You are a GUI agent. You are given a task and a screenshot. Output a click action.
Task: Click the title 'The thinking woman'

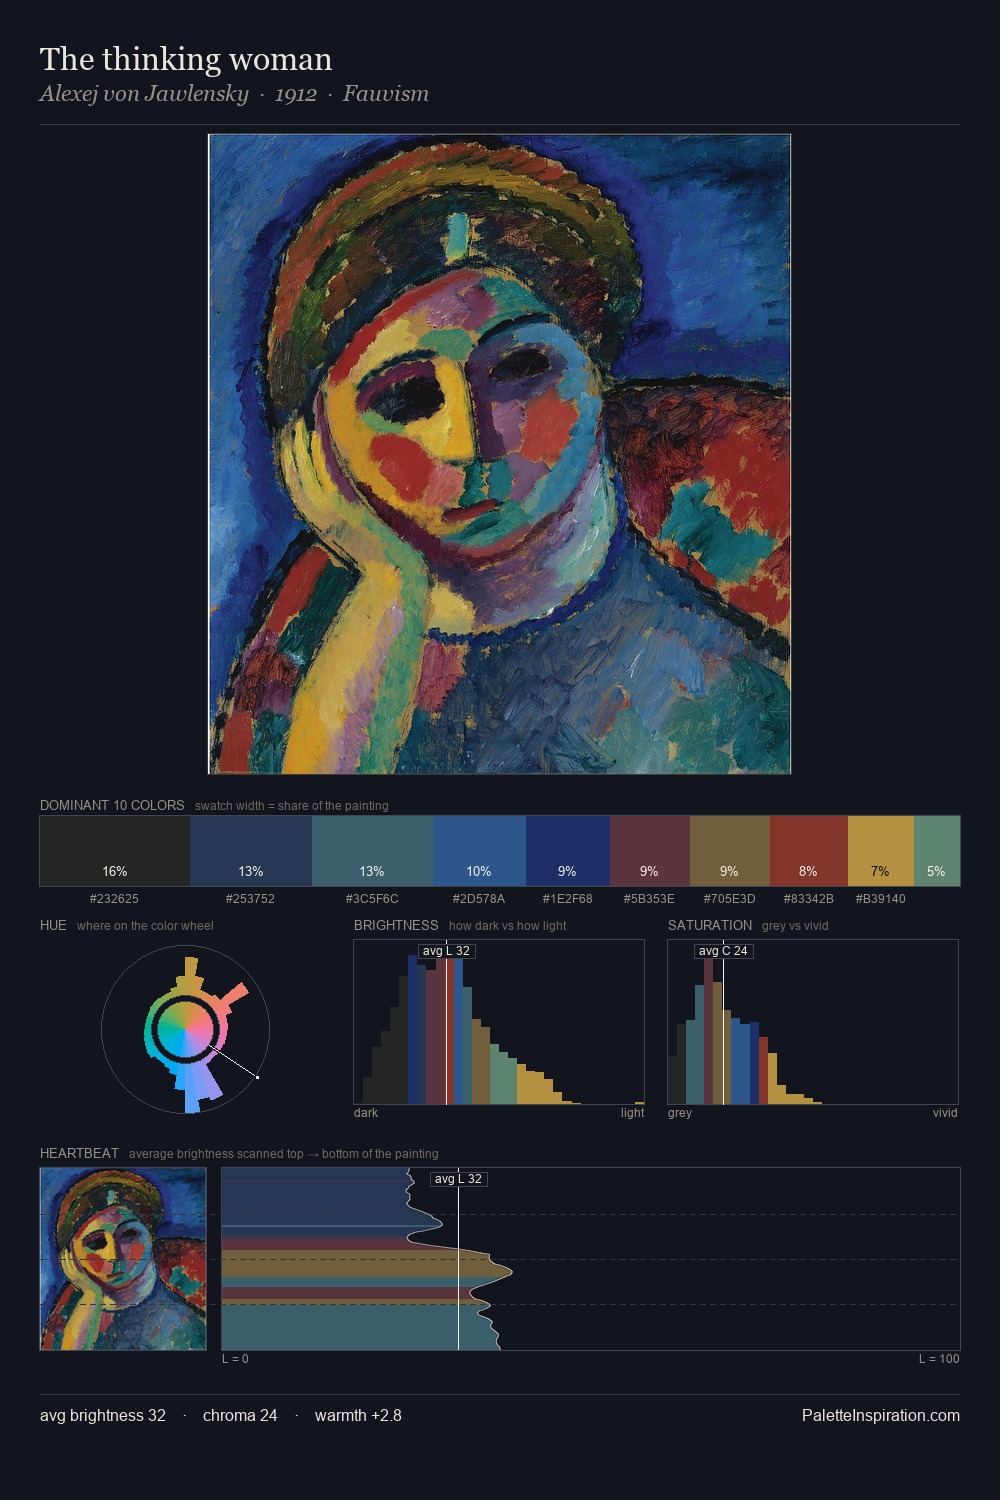pos(186,59)
